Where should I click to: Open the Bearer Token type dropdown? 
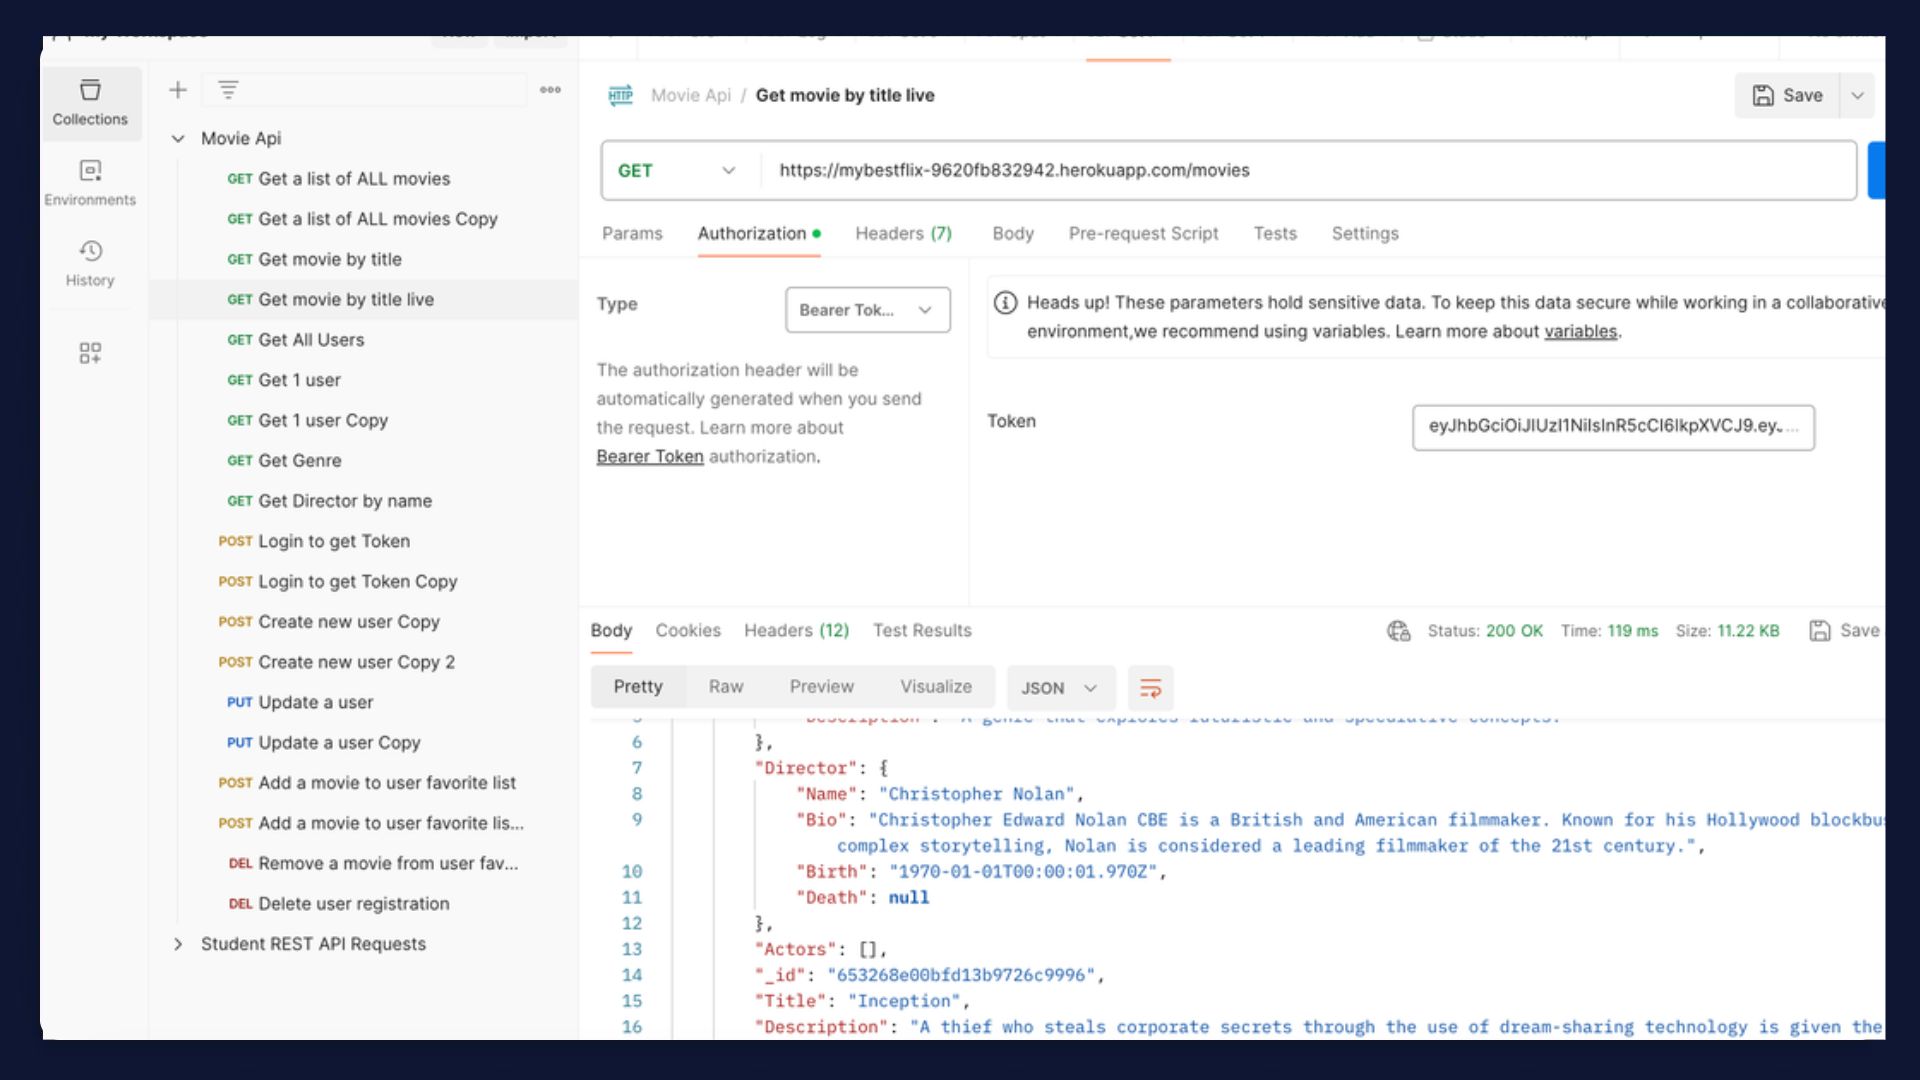tap(865, 309)
